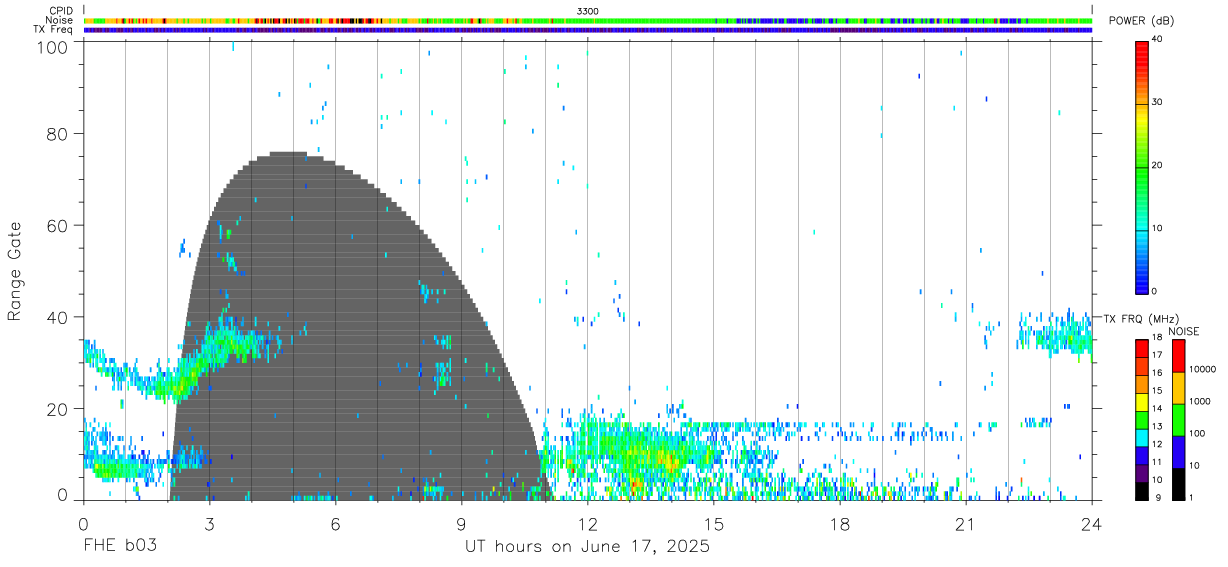
Task: Click the 80 range gate tick label
Action: click(57, 133)
